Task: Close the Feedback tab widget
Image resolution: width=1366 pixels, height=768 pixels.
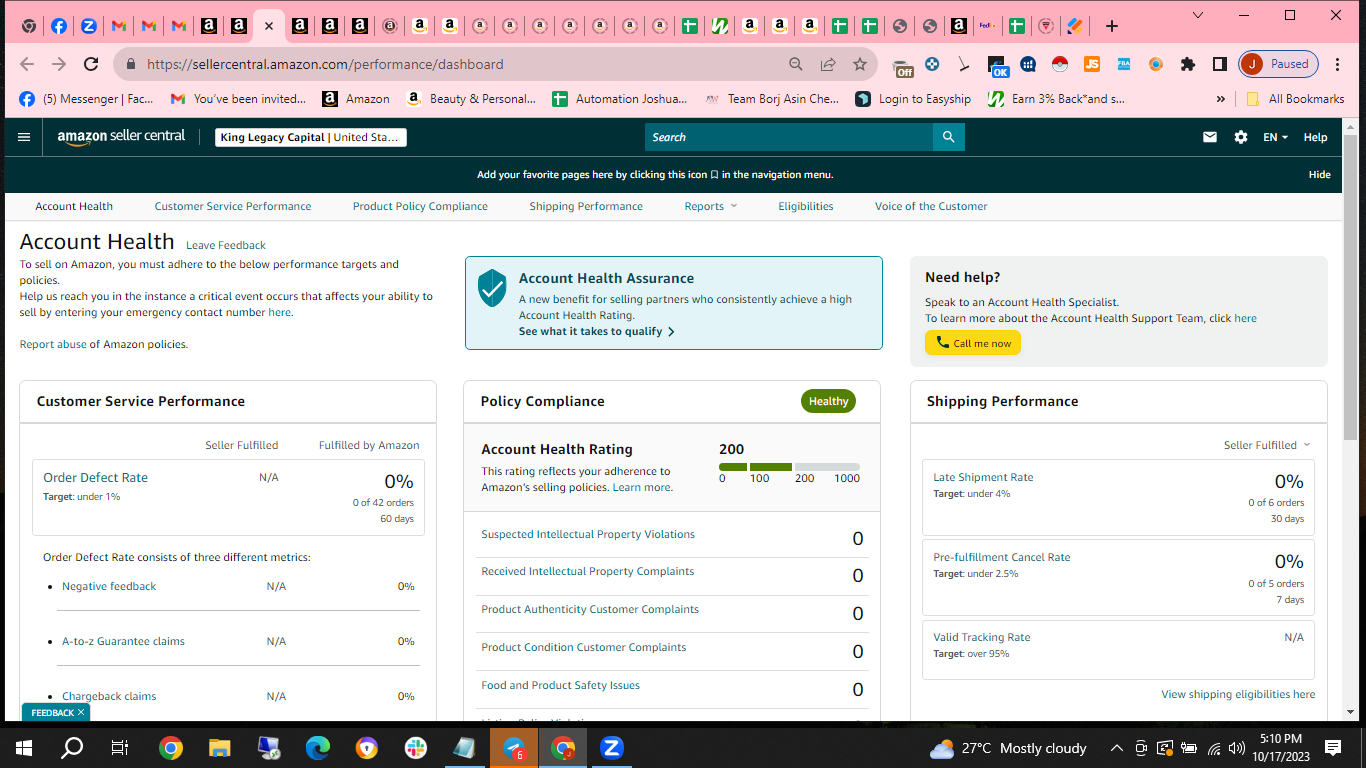Action: click(81, 713)
